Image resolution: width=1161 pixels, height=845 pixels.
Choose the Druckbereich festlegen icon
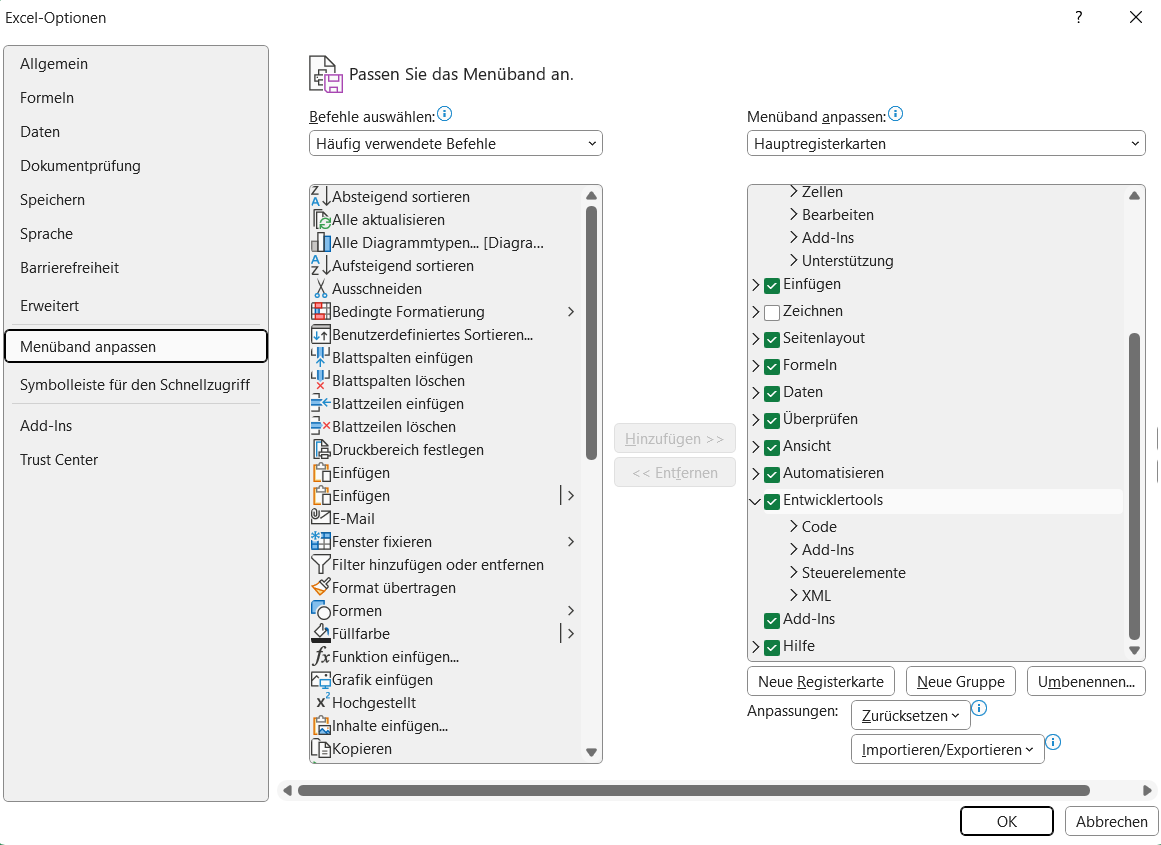pos(321,450)
